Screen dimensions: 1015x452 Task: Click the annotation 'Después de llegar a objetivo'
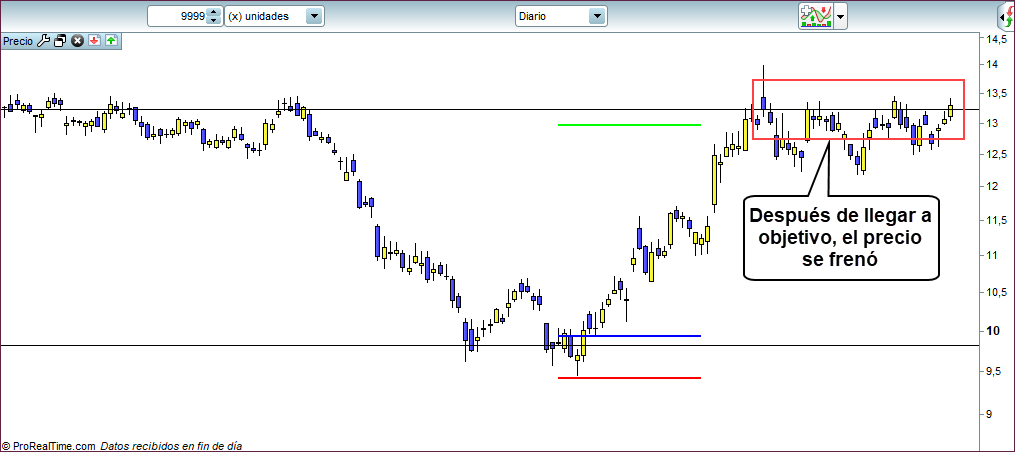[841, 236]
